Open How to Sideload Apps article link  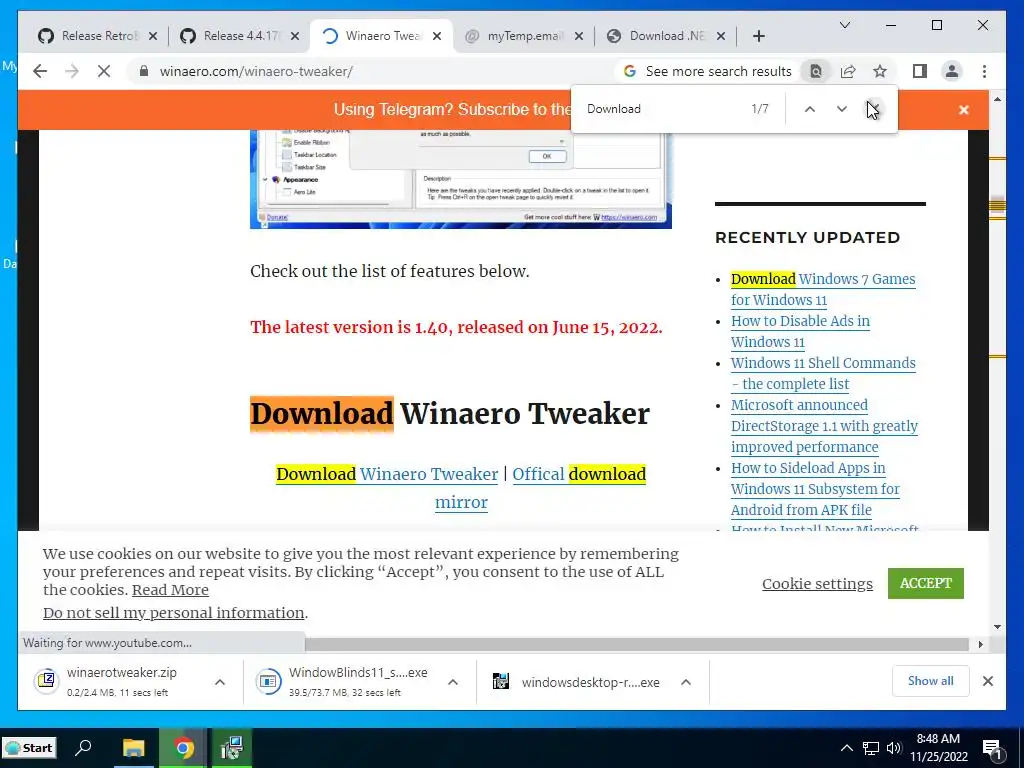click(815, 488)
